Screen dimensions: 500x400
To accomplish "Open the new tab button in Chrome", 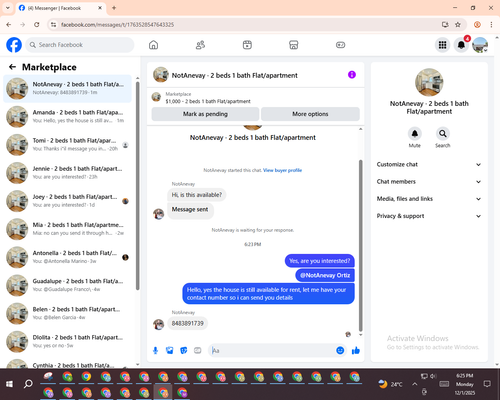I will pos(114,8).
